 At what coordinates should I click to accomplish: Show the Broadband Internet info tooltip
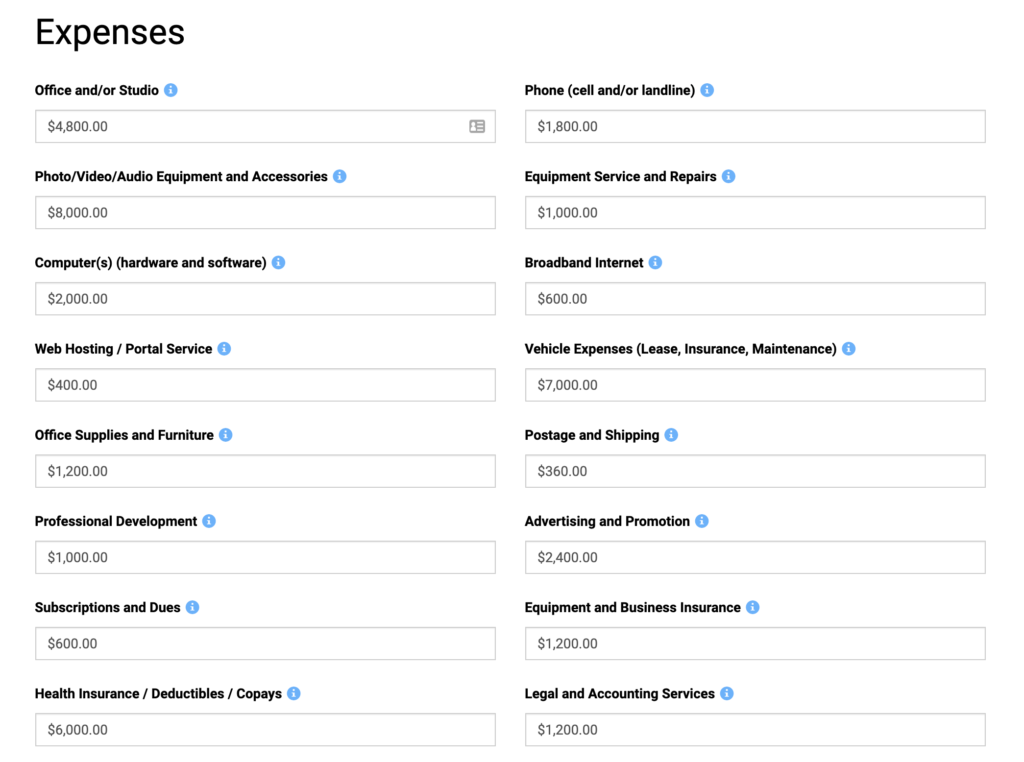pos(655,262)
